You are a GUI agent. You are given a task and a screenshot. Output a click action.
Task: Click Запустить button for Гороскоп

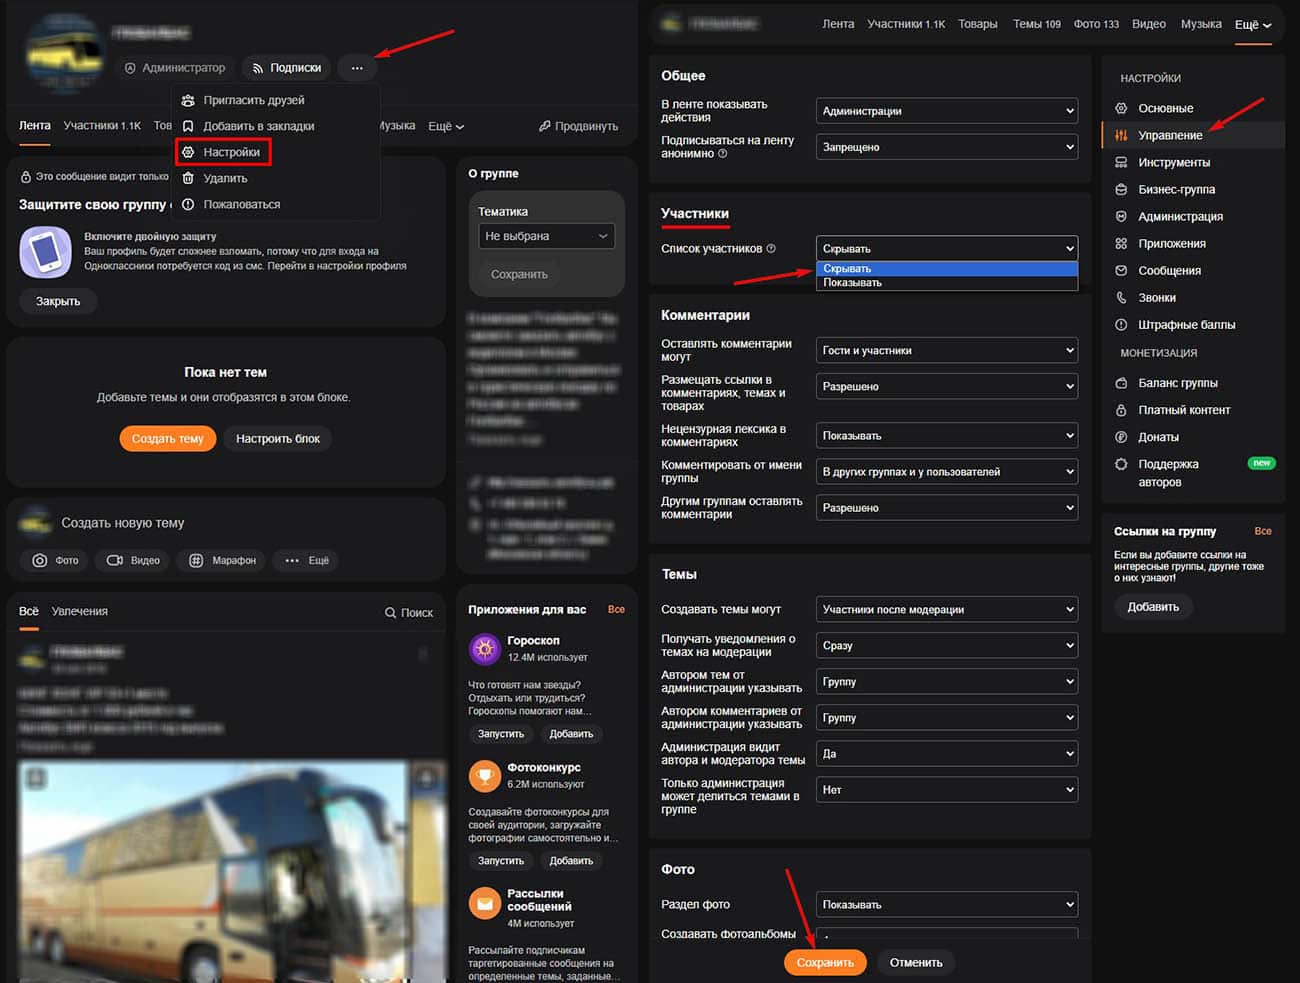tap(501, 734)
